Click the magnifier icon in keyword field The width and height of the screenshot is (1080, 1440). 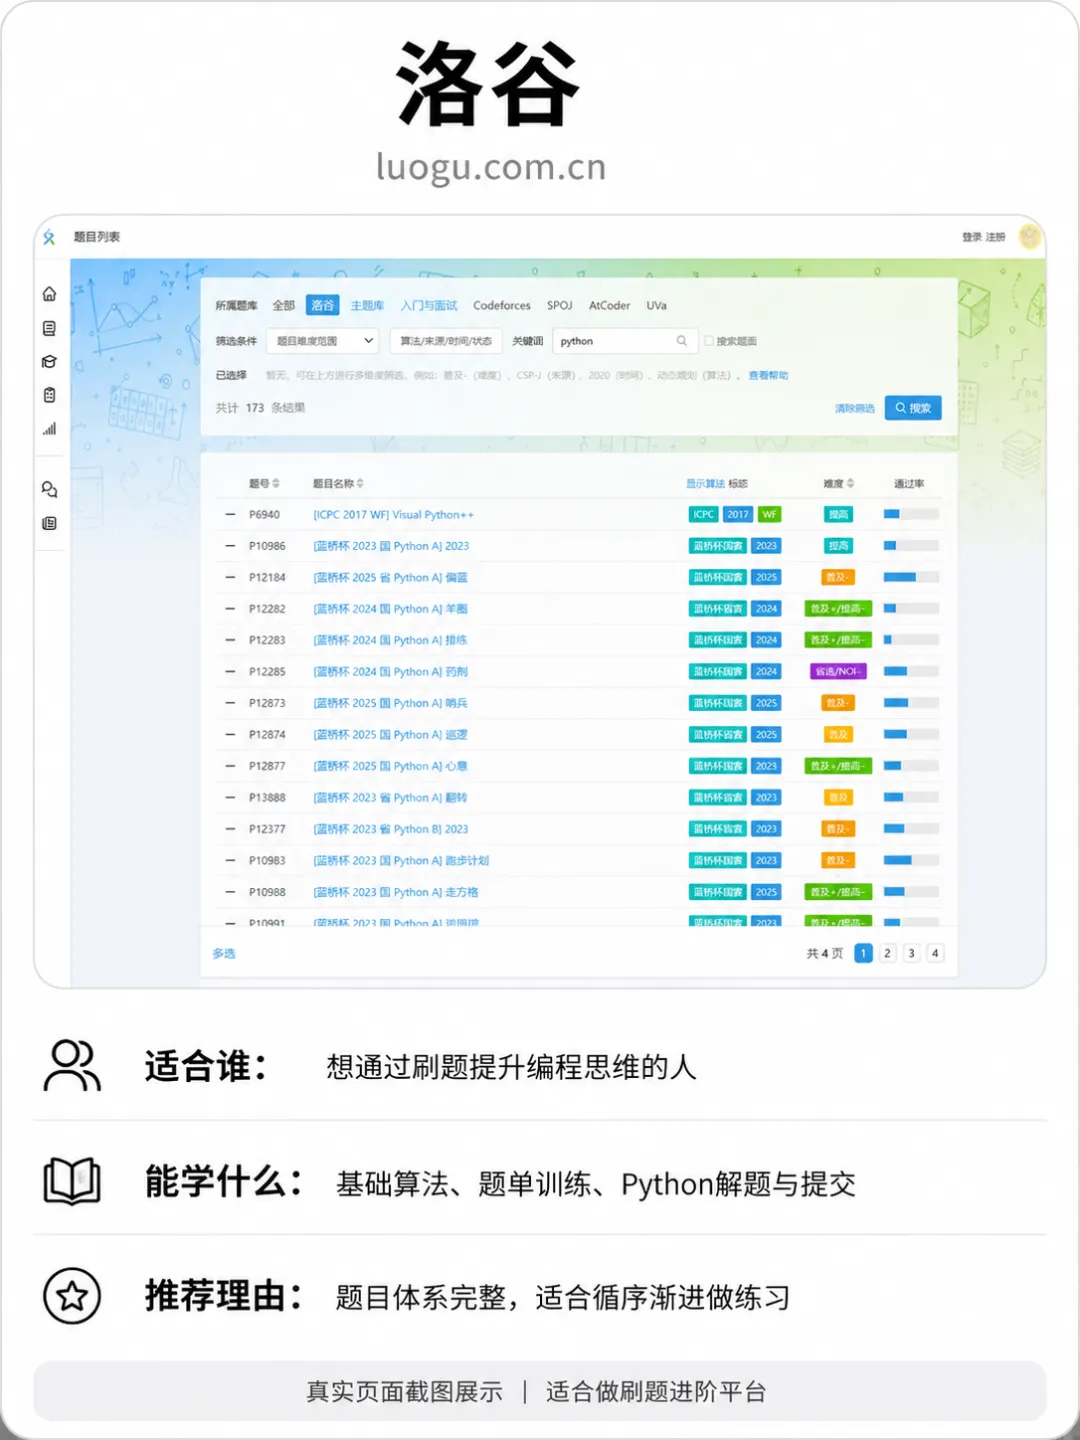[x=681, y=341]
